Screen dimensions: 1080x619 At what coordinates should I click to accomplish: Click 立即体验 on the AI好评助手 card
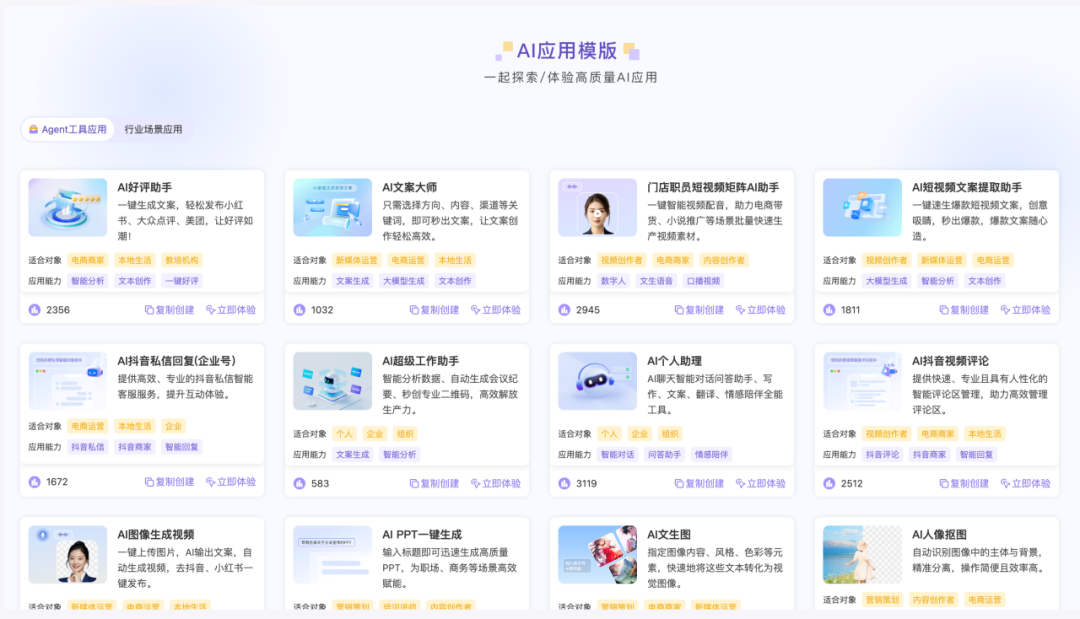(231, 310)
